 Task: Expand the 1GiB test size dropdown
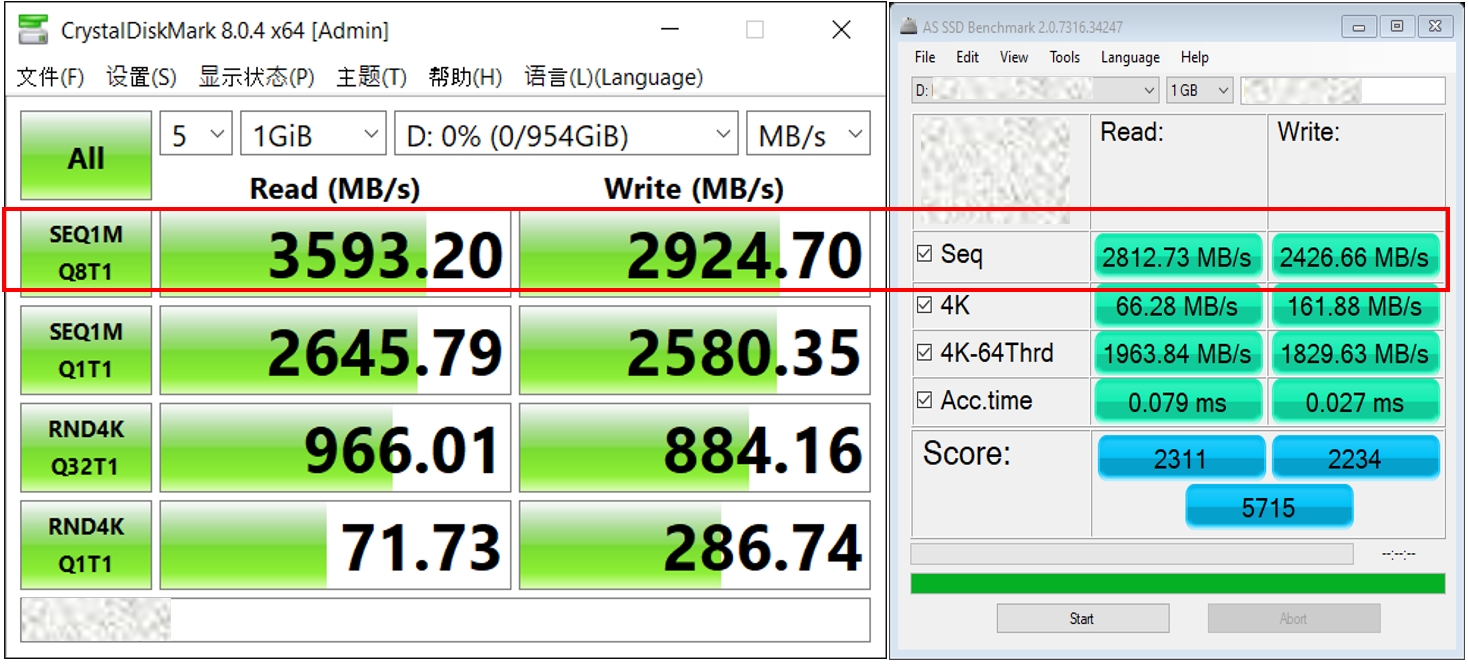click(313, 135)
